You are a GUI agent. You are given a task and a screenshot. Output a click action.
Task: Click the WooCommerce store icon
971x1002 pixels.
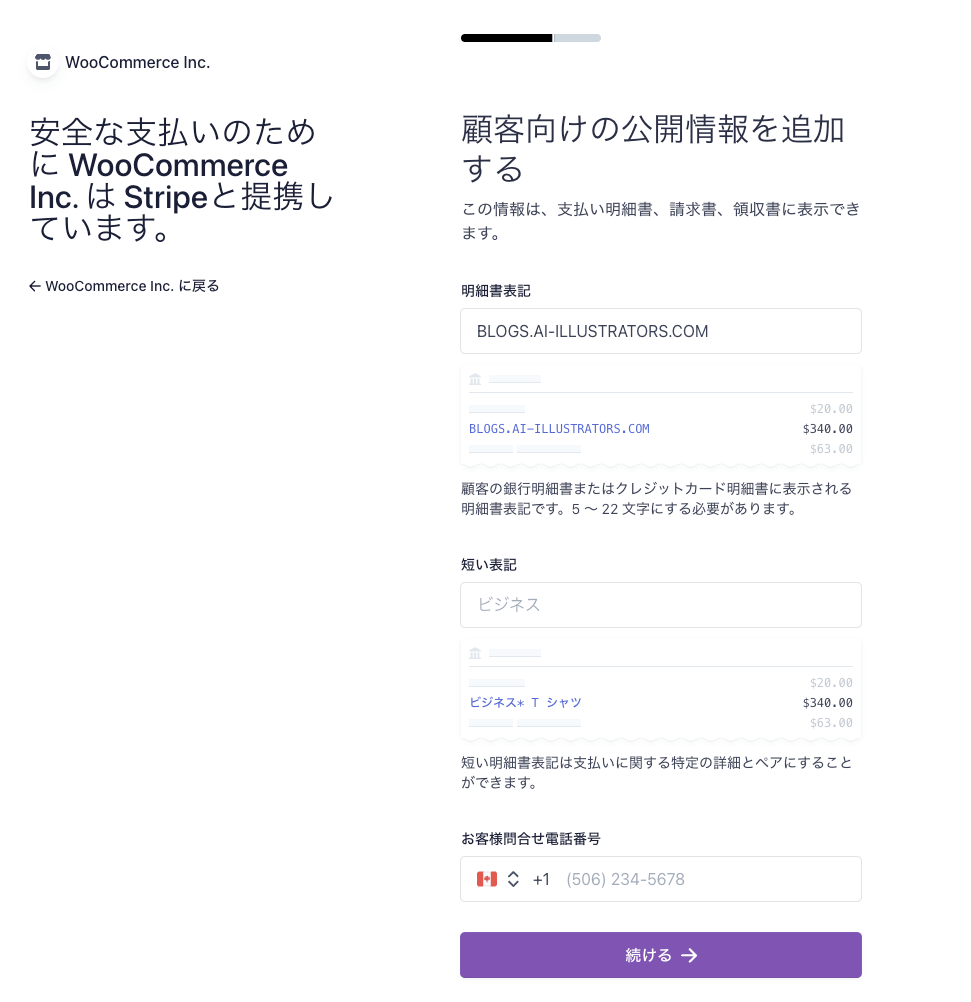tap(43, 62)
